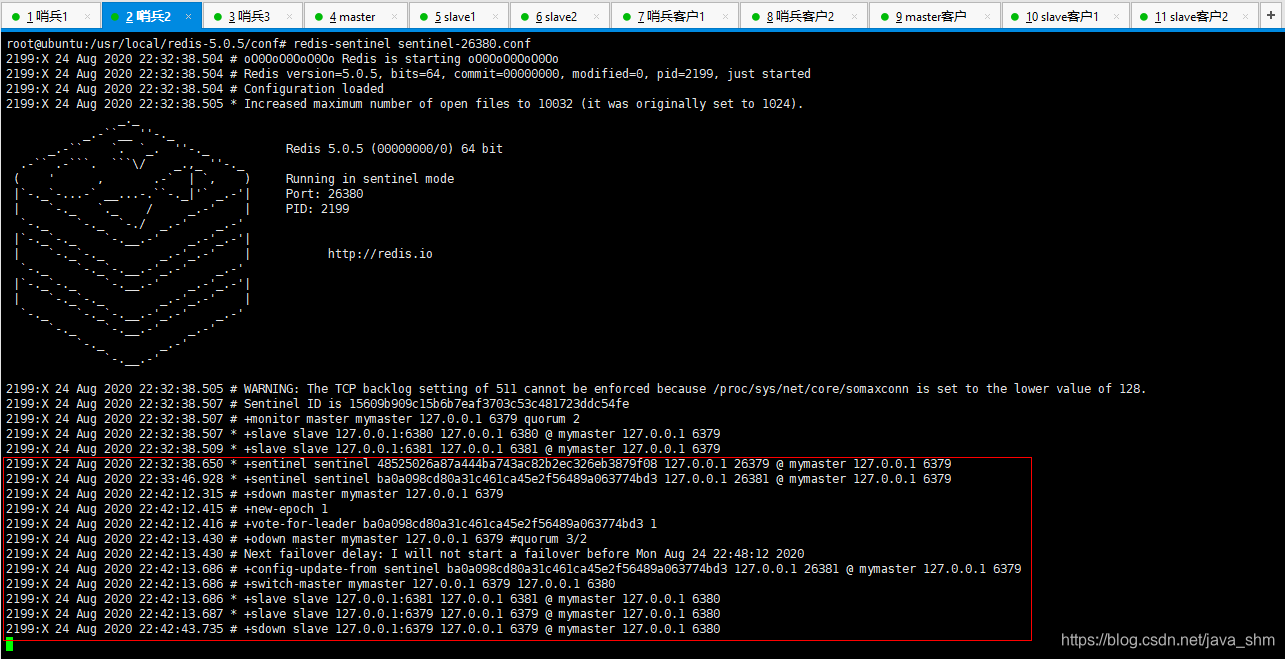The image size is (1285, 659).
Task: Select the 9 master客户 tab
Action: 933,16
